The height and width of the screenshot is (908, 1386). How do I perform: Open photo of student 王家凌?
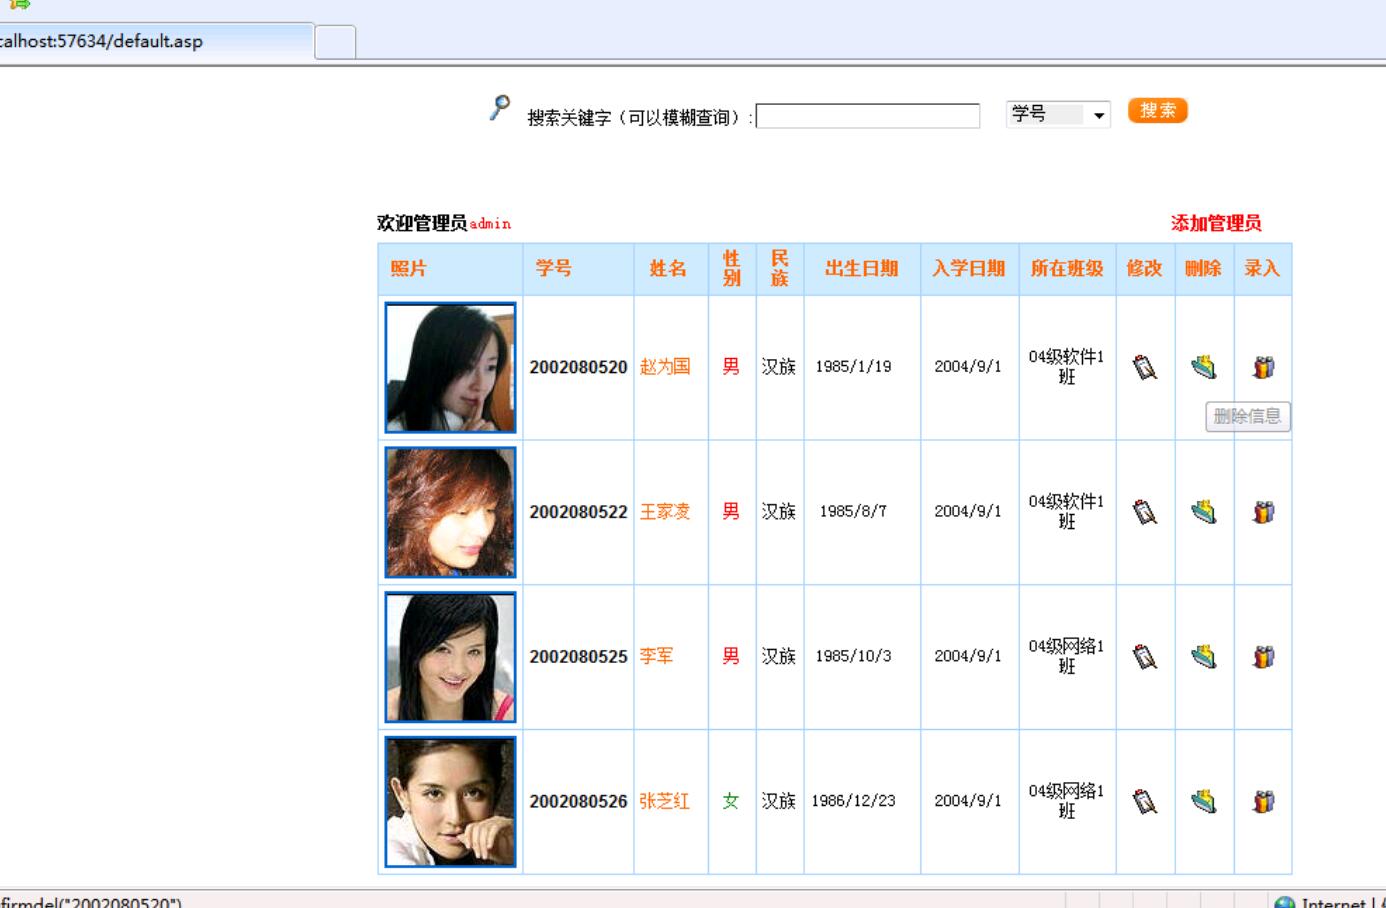tap(451, 513)
